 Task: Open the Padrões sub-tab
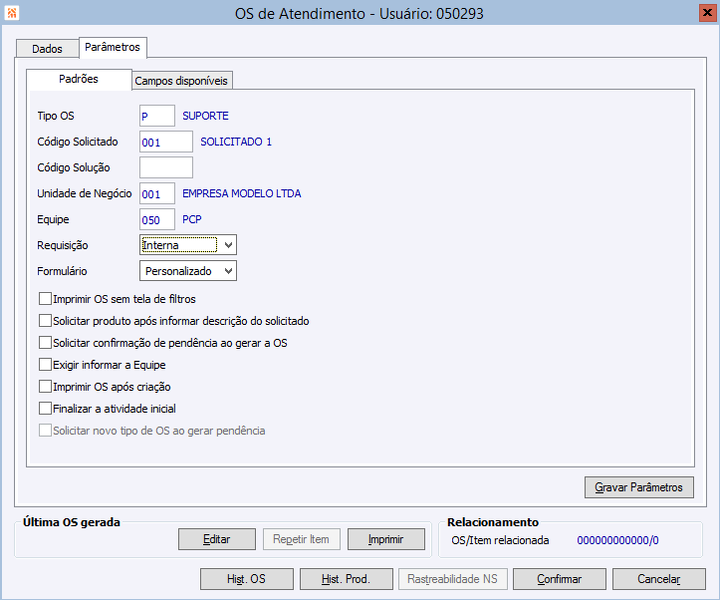tap(79, 79)
